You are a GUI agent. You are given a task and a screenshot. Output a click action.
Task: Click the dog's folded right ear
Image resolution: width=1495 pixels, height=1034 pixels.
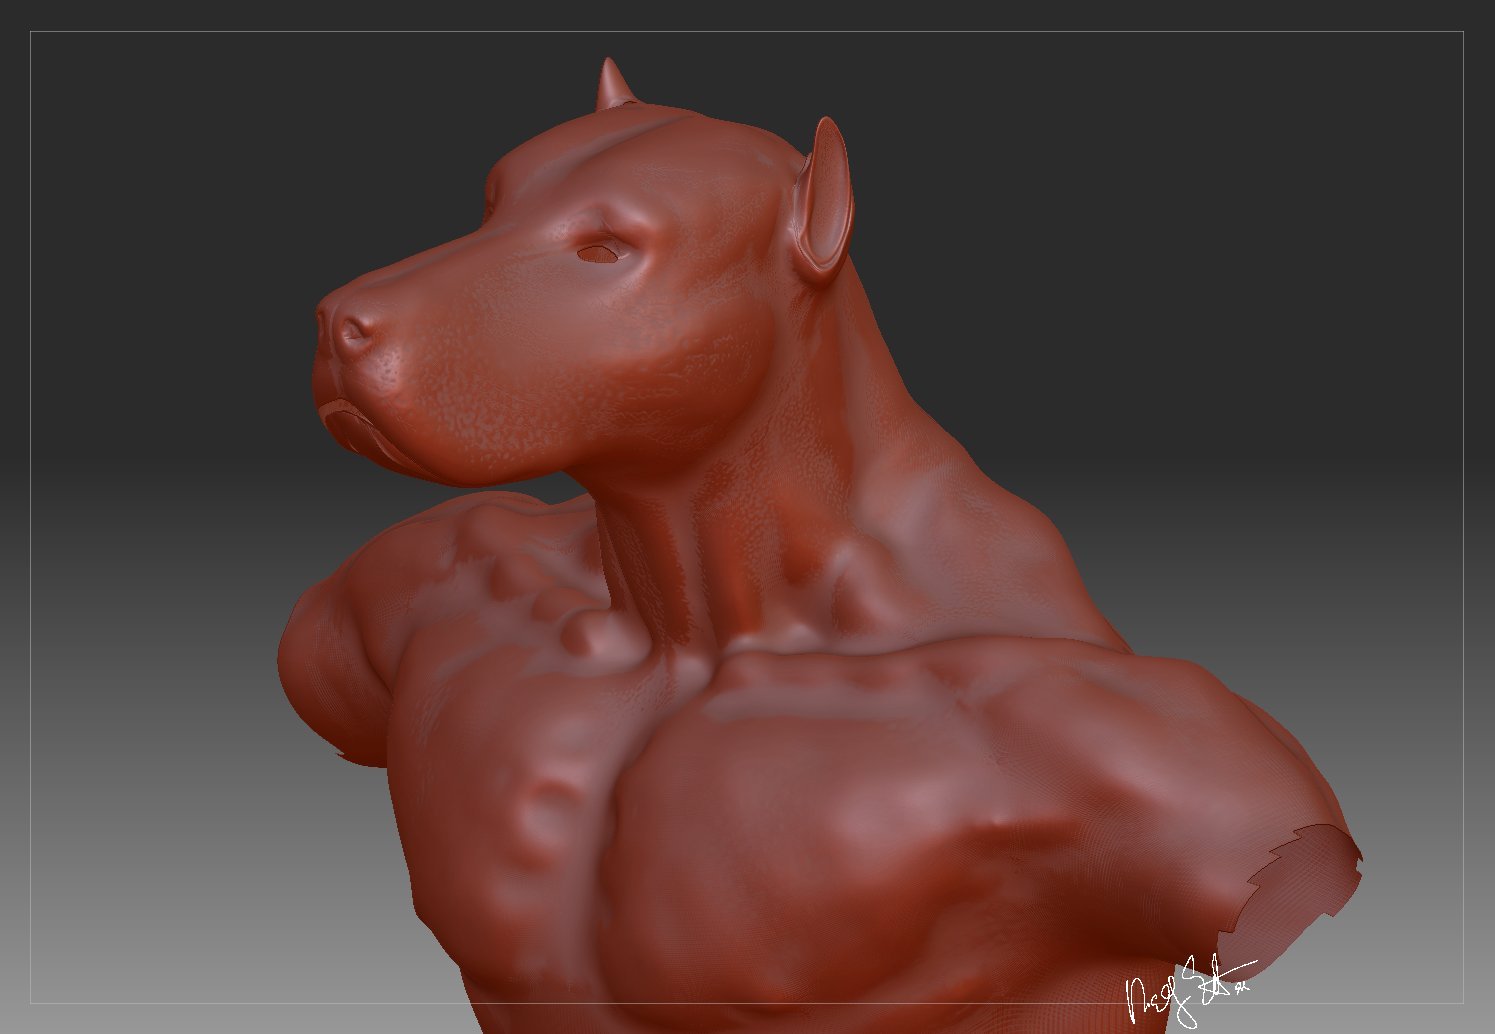pyautogui.click(x=825, y=190)
